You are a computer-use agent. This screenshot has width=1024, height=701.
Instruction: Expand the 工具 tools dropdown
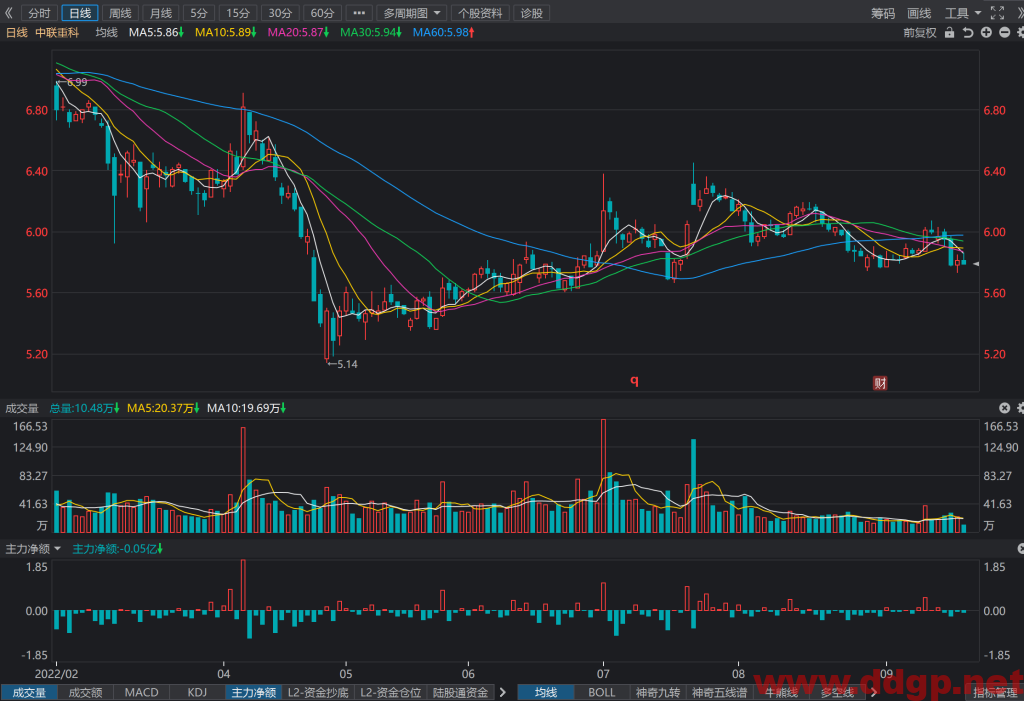[963, 13]
